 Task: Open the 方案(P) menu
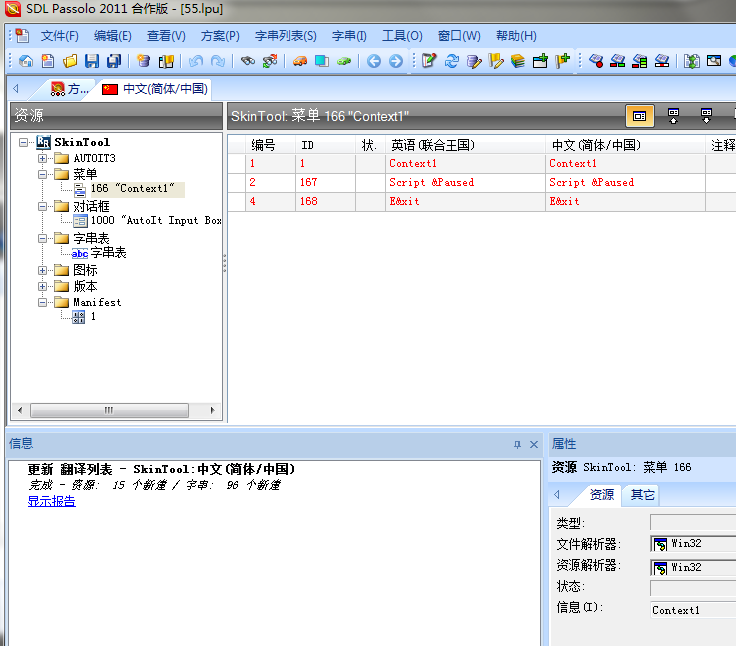[x=220, y=36]
